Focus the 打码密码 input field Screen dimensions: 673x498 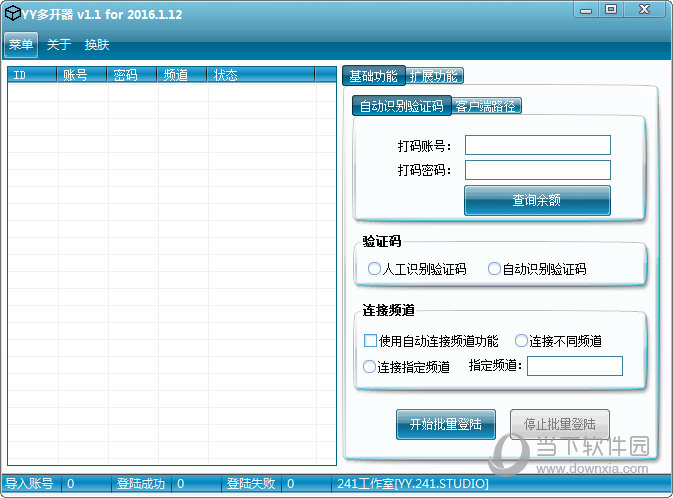coord(538,170)
